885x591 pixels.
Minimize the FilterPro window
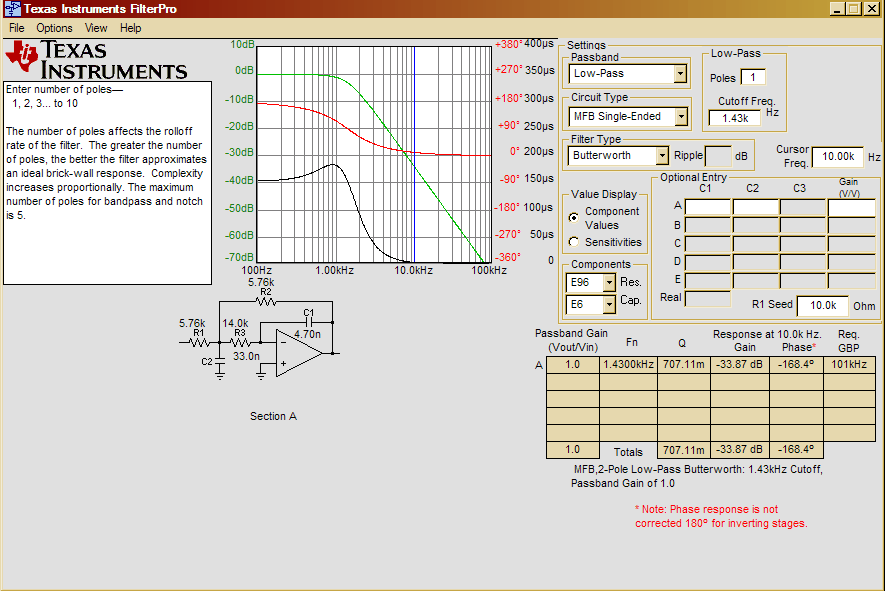click(837, 8)
